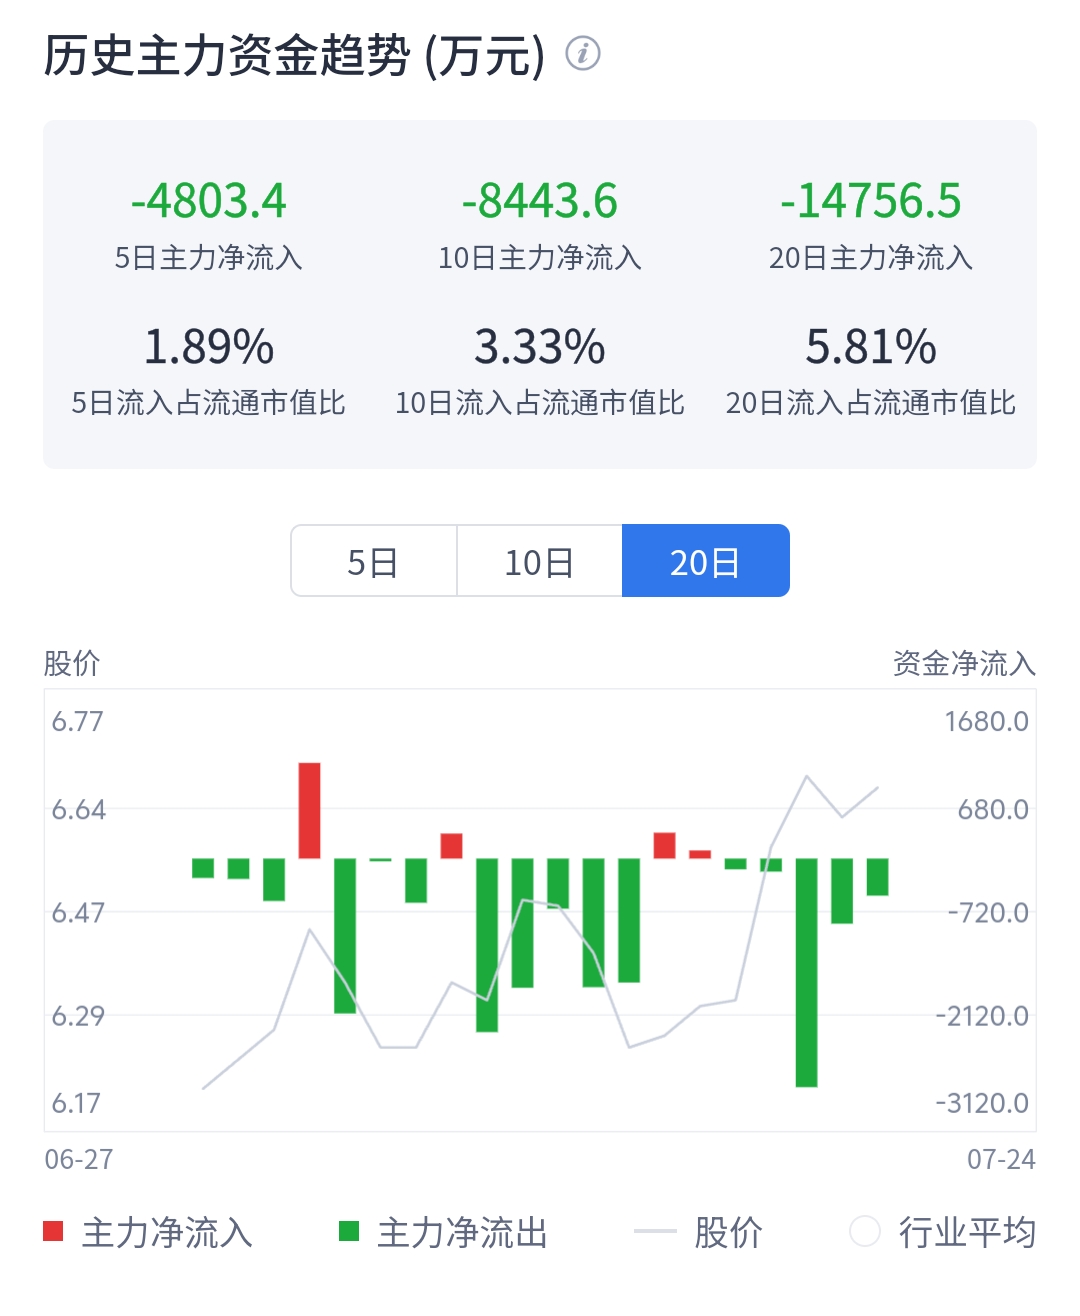Click the -3120.0 inflow axis label

click(982, 1103)
